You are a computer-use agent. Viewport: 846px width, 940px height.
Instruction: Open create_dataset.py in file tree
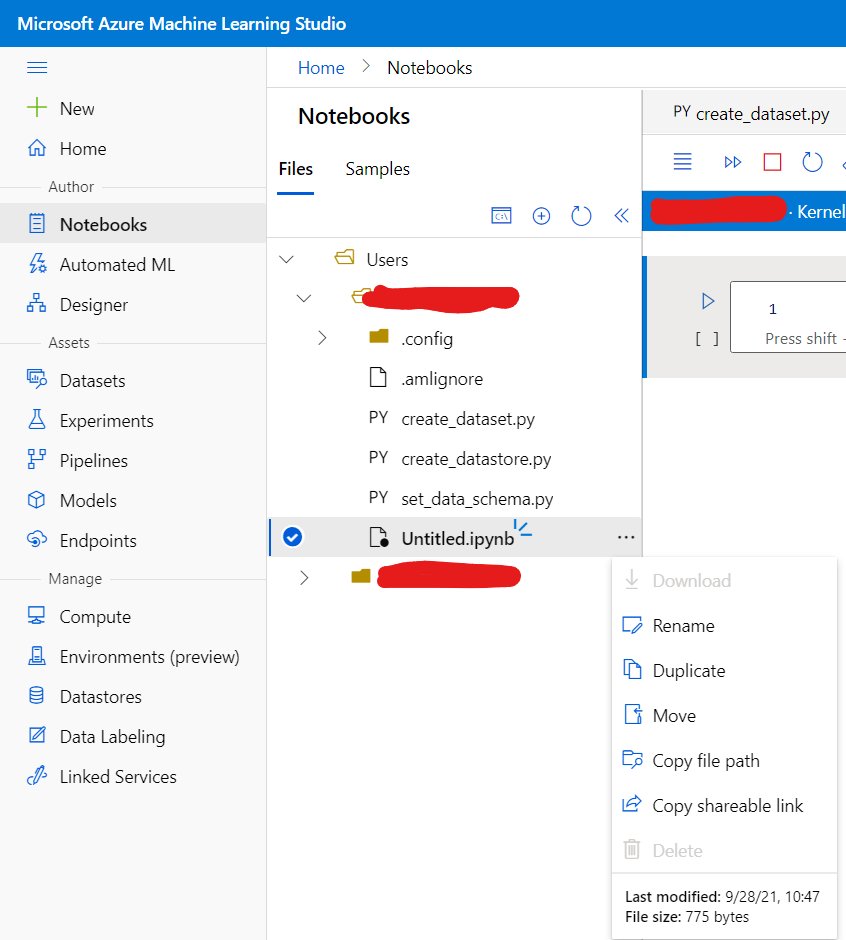(x=468, y=419)
